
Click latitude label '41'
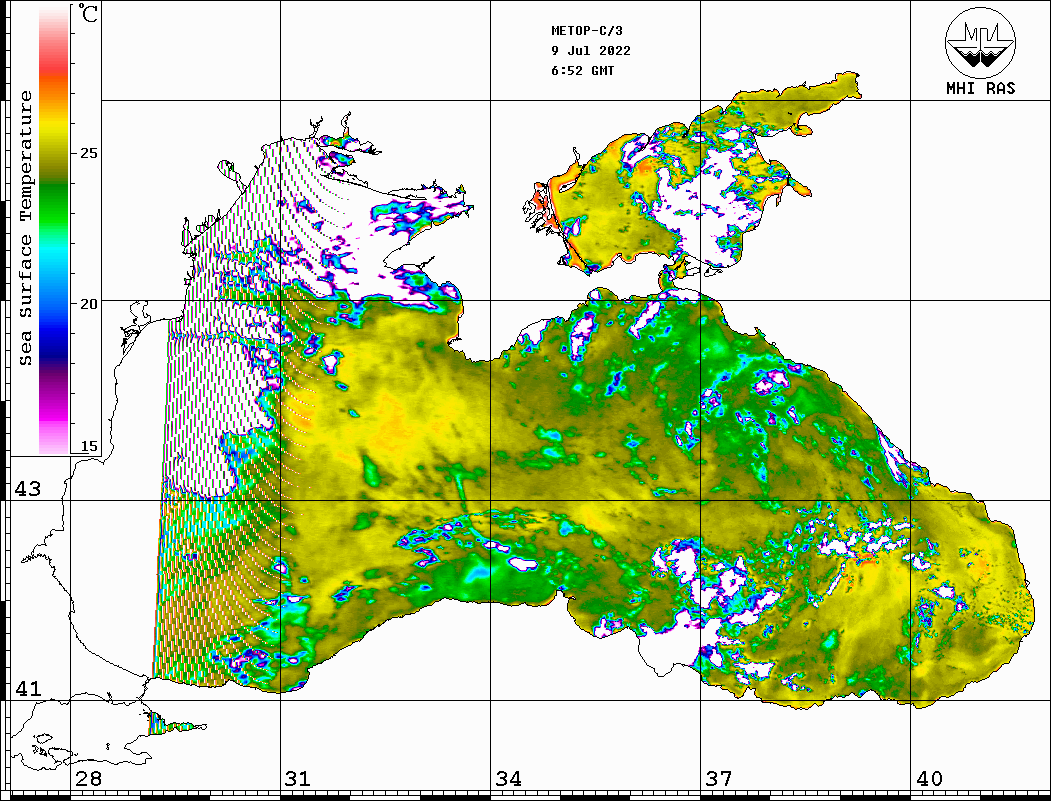point(28,688)
